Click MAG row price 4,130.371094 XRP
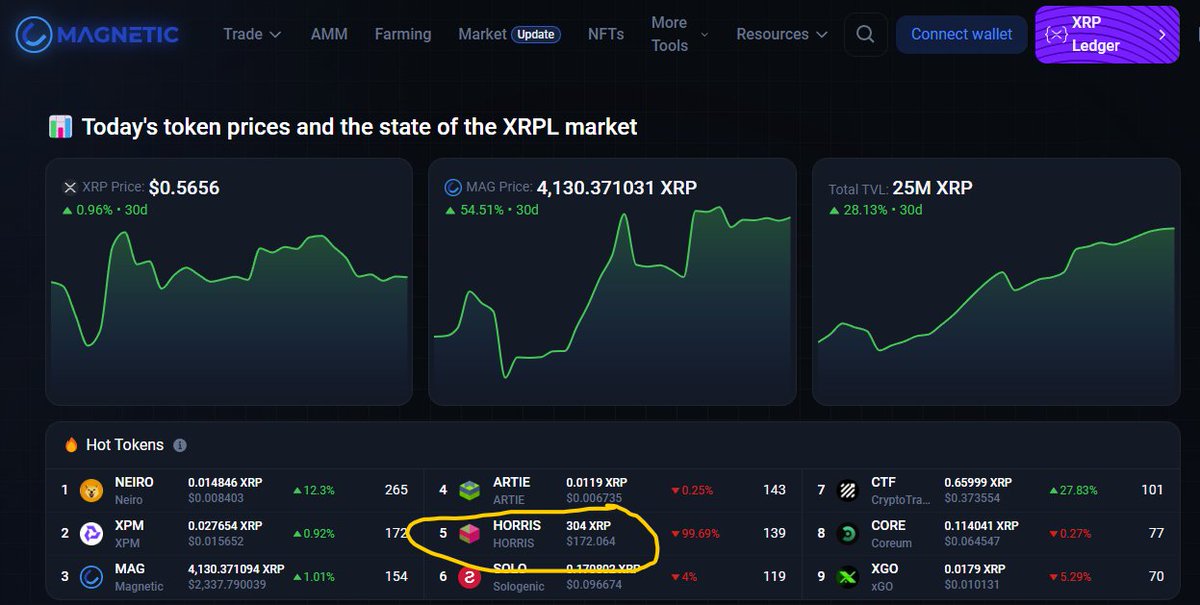Image resolution: width=1200 pixels, height=605 pixels. point(236,568)
